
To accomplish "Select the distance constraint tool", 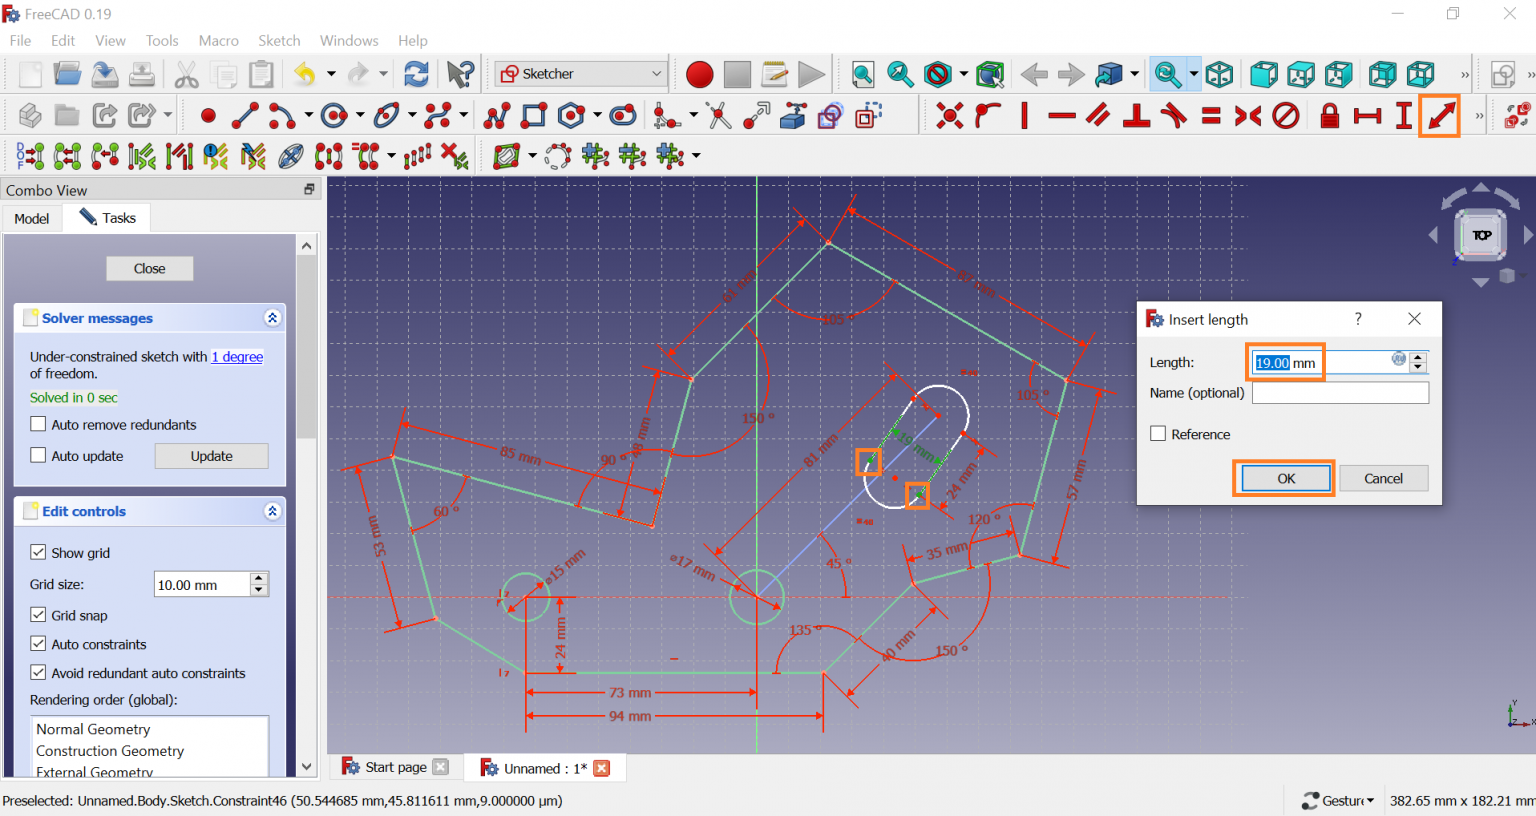I will click(1440, 116).
